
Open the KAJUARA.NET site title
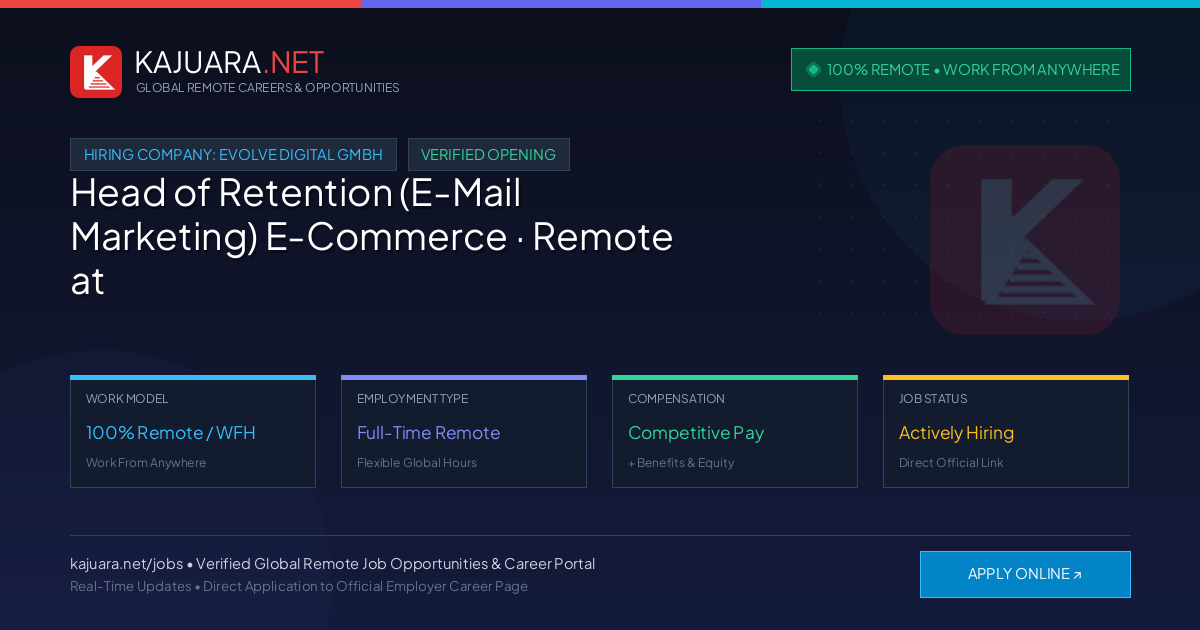tap(229, 62)
